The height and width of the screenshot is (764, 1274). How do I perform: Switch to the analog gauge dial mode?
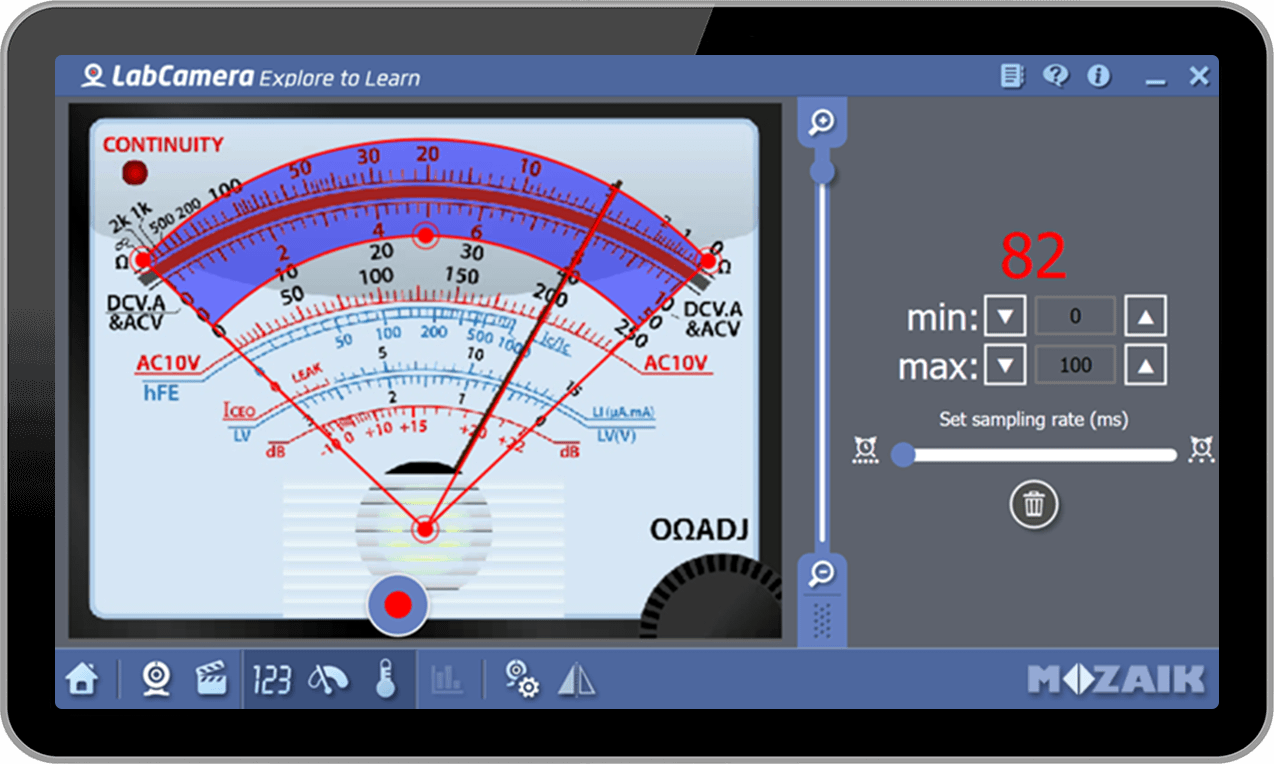(329, 679)
